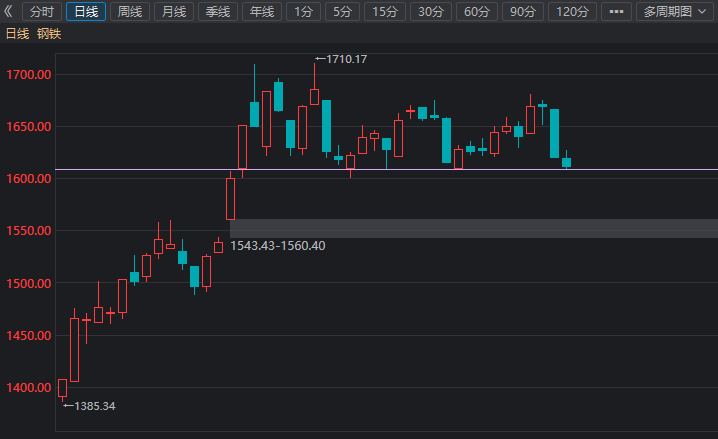Select the 60分 period button
The image size is (718, 439).
pyautogui.click(x=477, y=11)
